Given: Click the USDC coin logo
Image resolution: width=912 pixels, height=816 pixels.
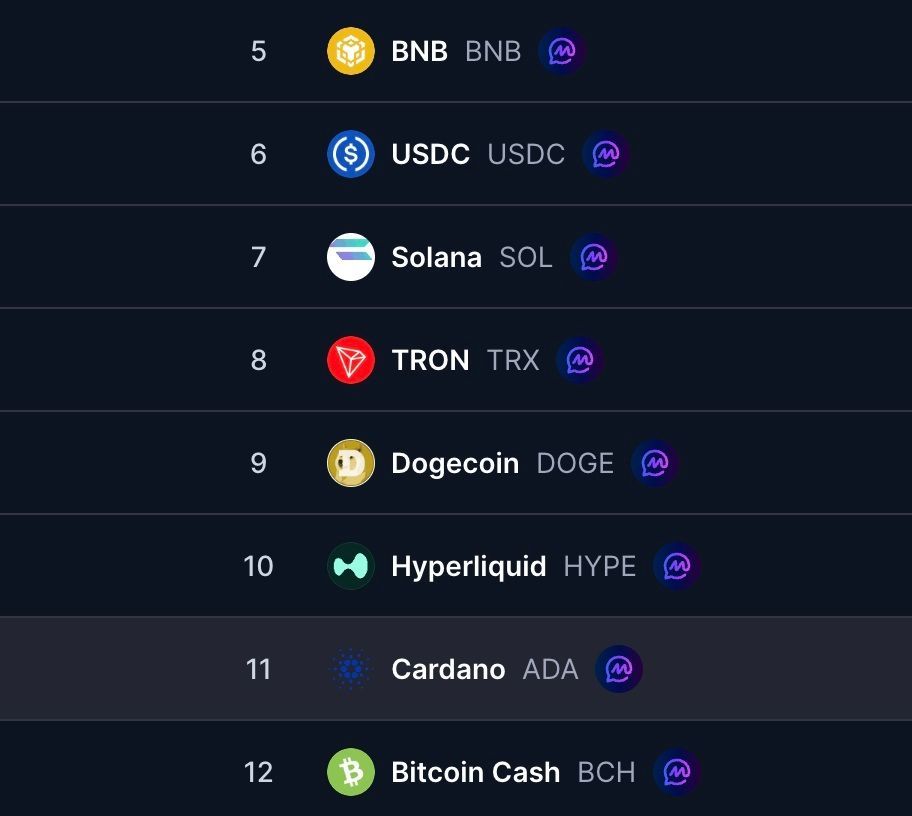Looking at the screenshot, I should coord(351,154).
